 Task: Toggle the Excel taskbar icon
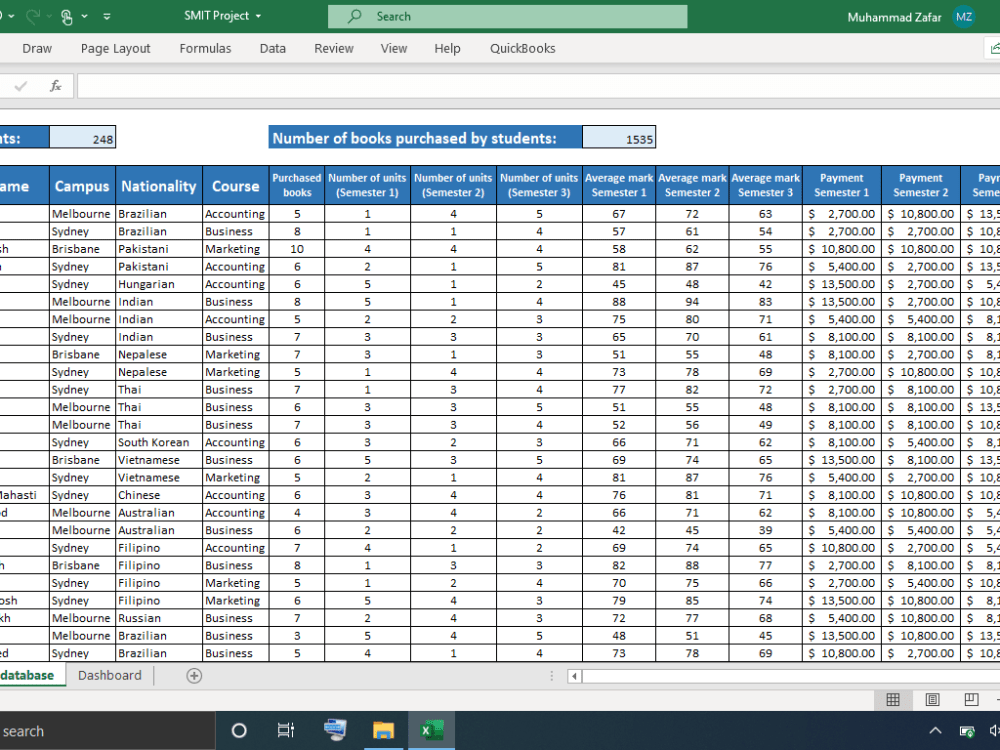click(x=431, y=729)
